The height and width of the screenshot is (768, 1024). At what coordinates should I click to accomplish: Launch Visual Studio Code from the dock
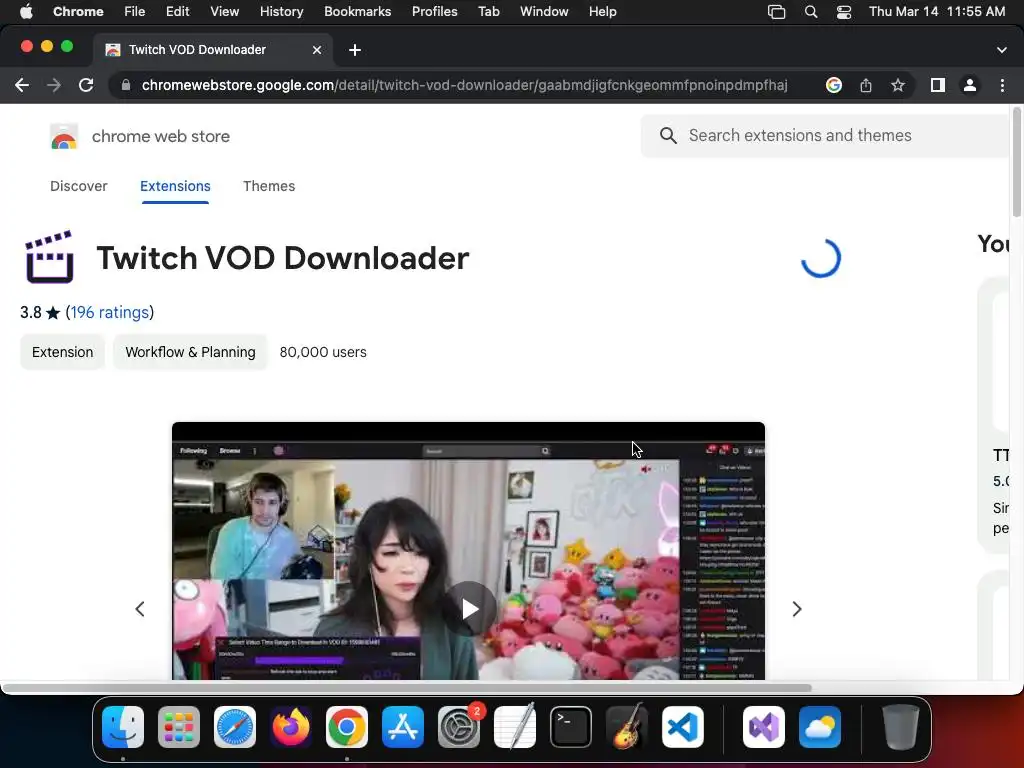point(682,727)
